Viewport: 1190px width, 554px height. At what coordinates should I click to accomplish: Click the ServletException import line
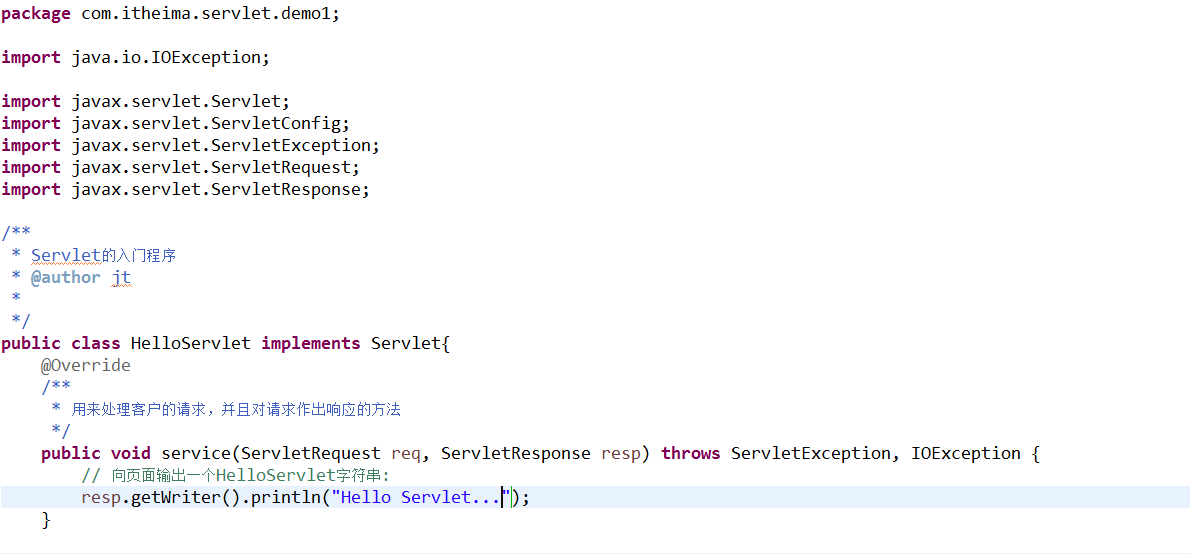click(190, 146)
